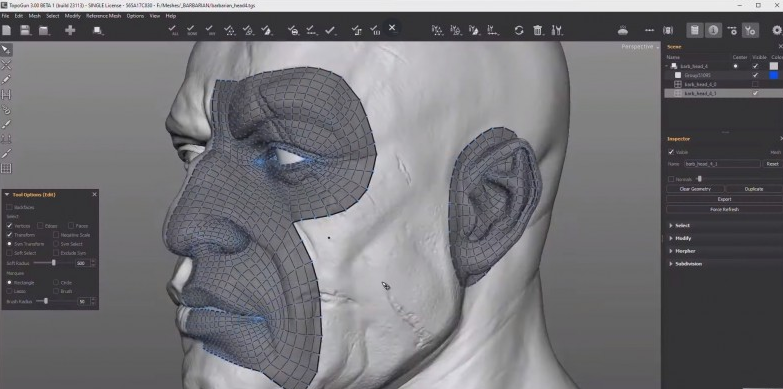Image resolution: width=783 pixels, height=389 pixels.
Task: Select the Circle marquee radio button
Action: pos(55,283)
